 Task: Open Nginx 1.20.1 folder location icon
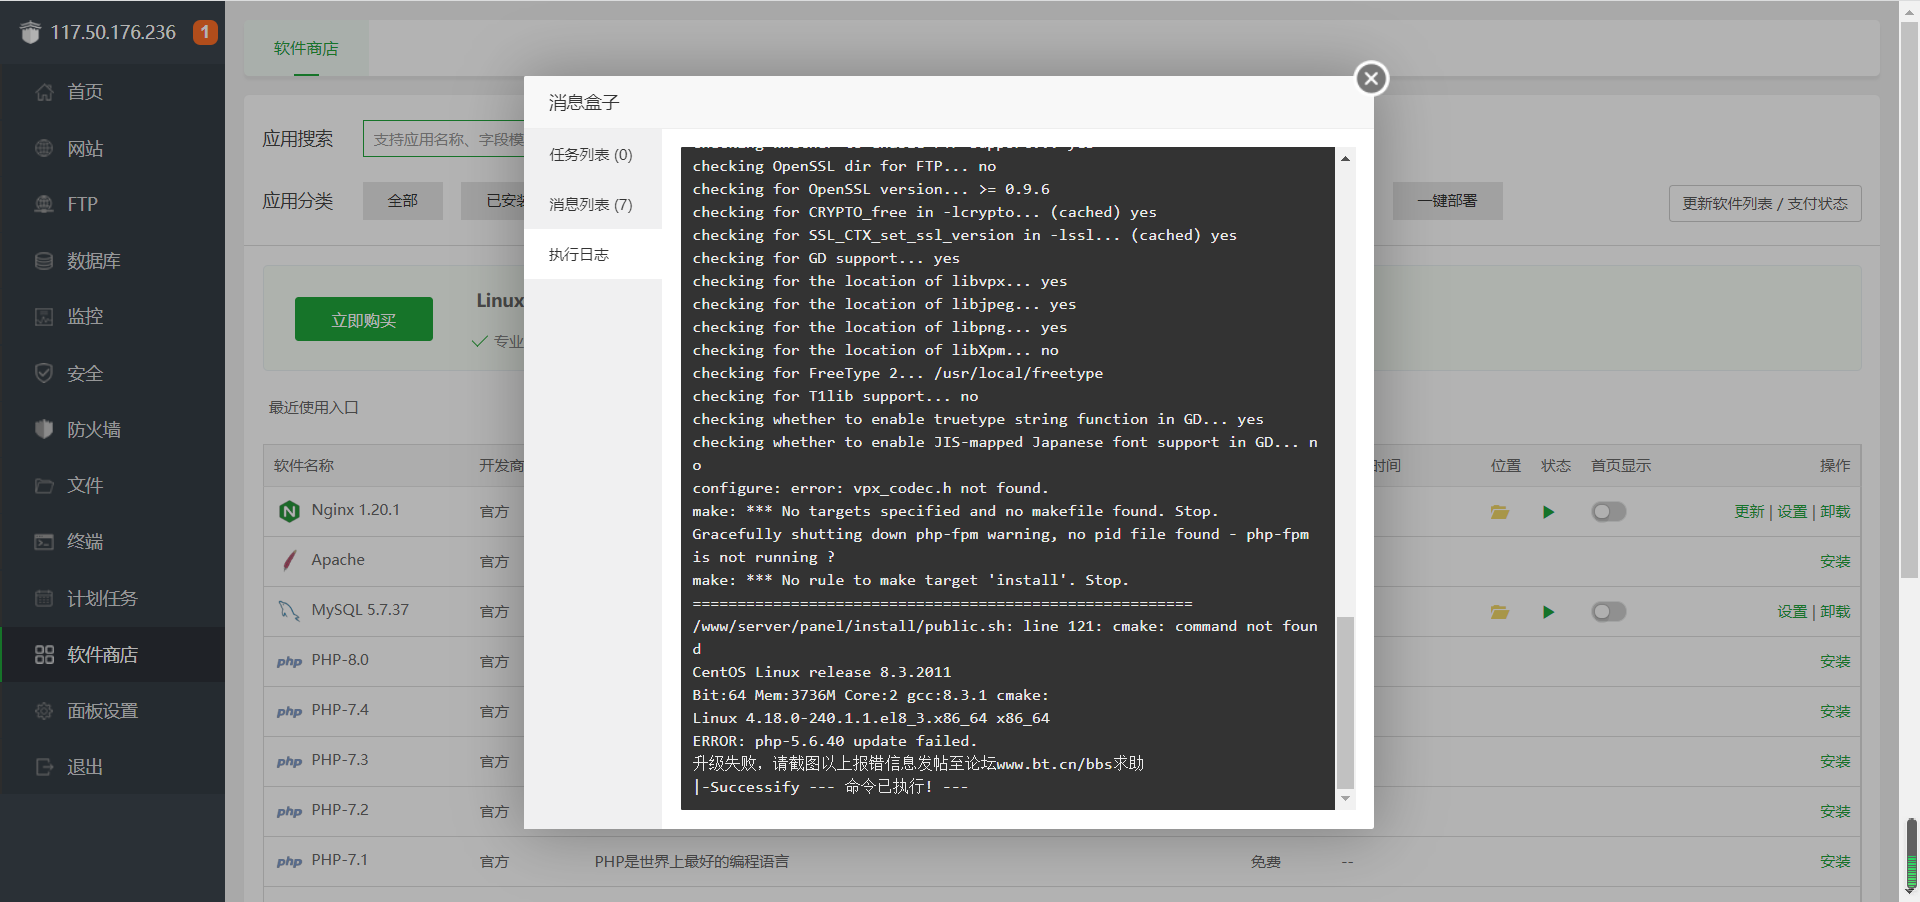click(x=1499, y=512)
